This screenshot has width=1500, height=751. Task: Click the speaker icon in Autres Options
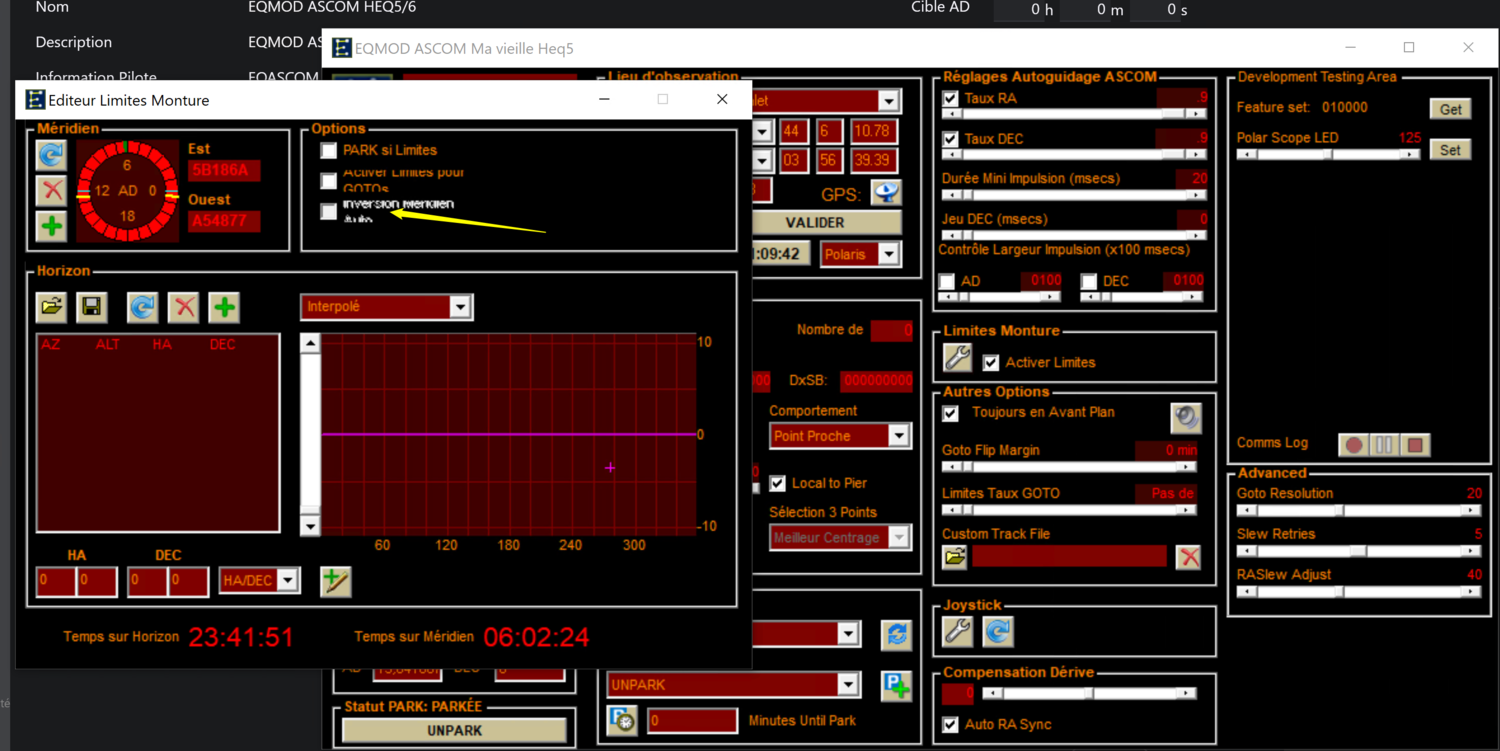click(x=1186, y=417)
